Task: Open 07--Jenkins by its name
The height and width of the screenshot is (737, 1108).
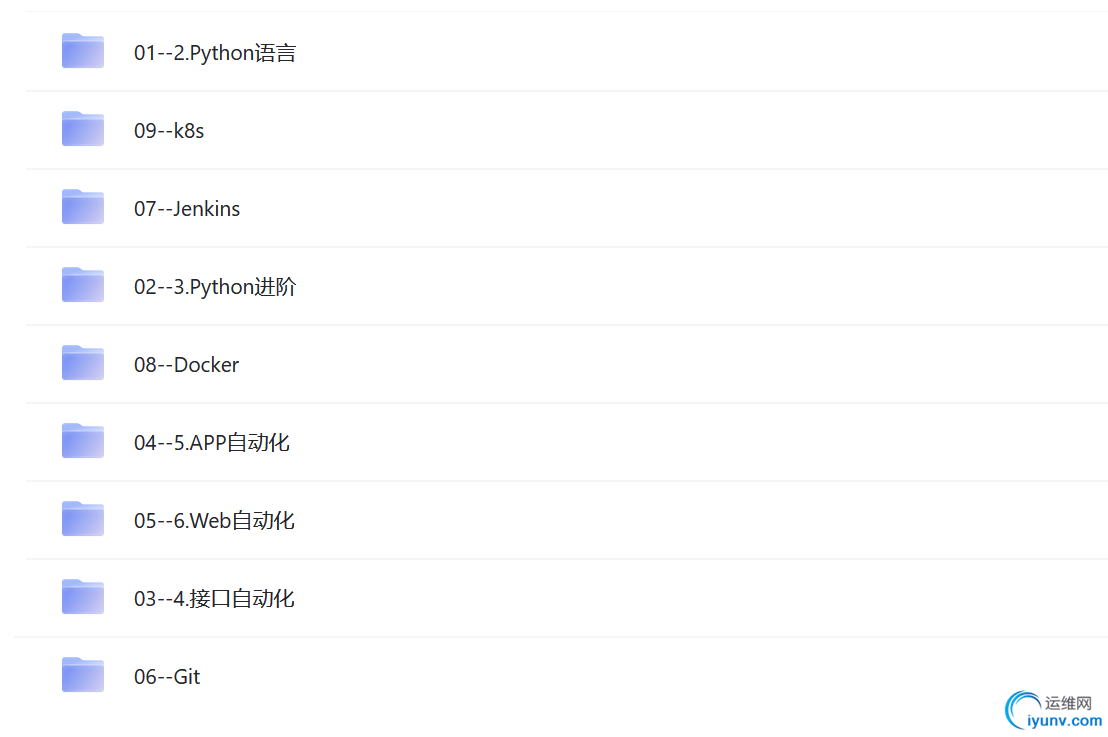Action: [x=187, y=209]
